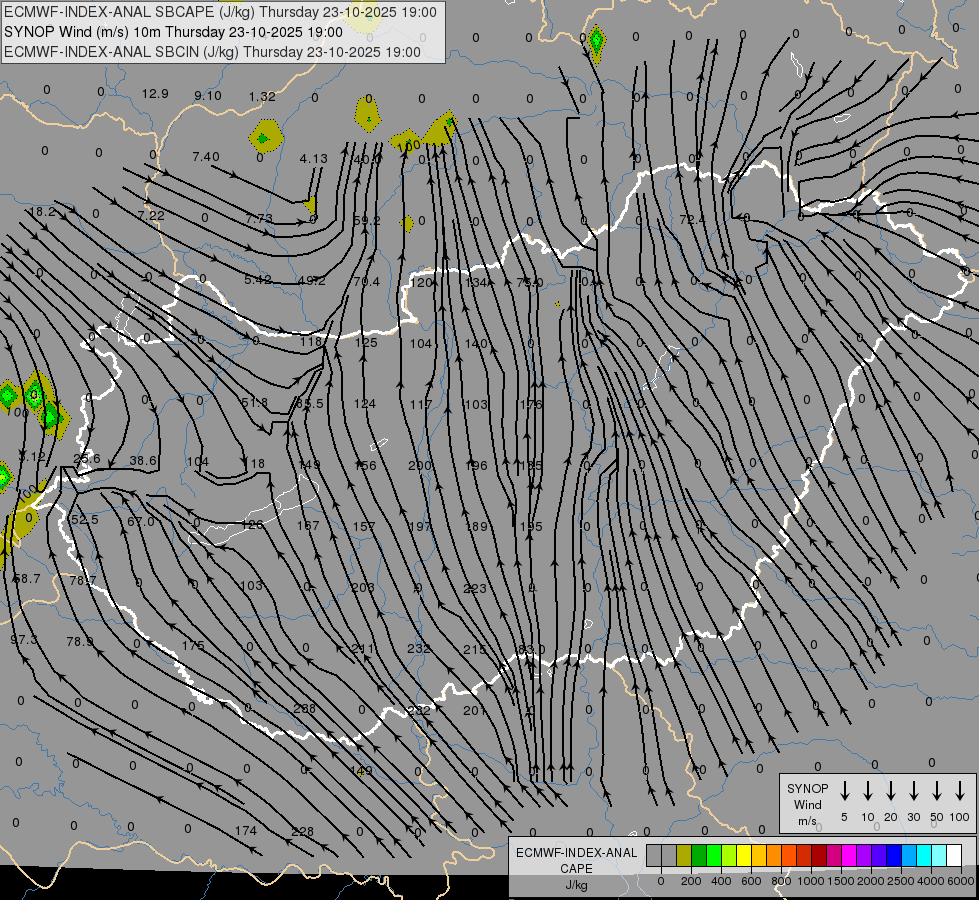Click the 215 value on the map
Screen dimensions: 979x900
(x=475, y=650)
